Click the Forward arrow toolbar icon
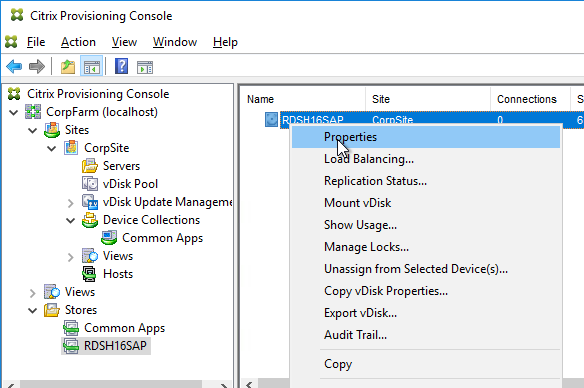The image size is (584, 388). click(36, 67)
